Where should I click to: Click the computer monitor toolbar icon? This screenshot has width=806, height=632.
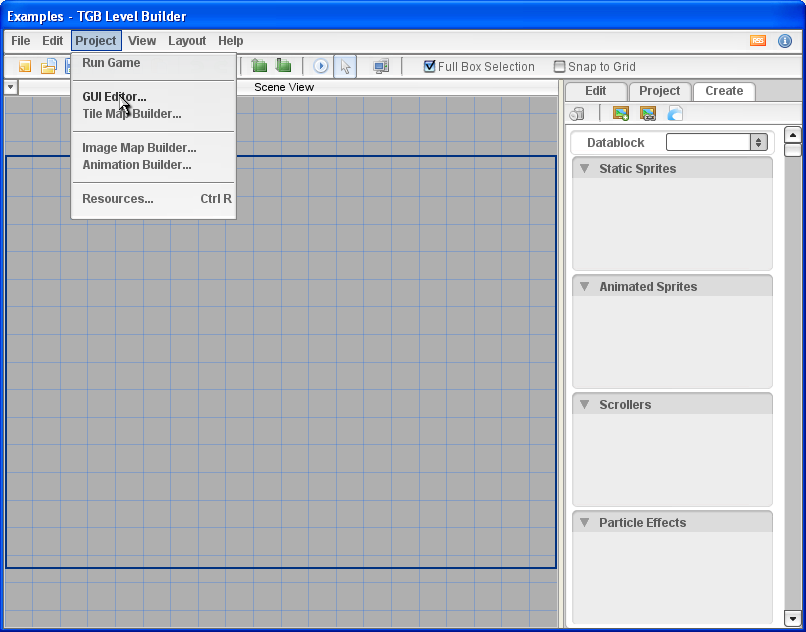(x=381, y=66)
